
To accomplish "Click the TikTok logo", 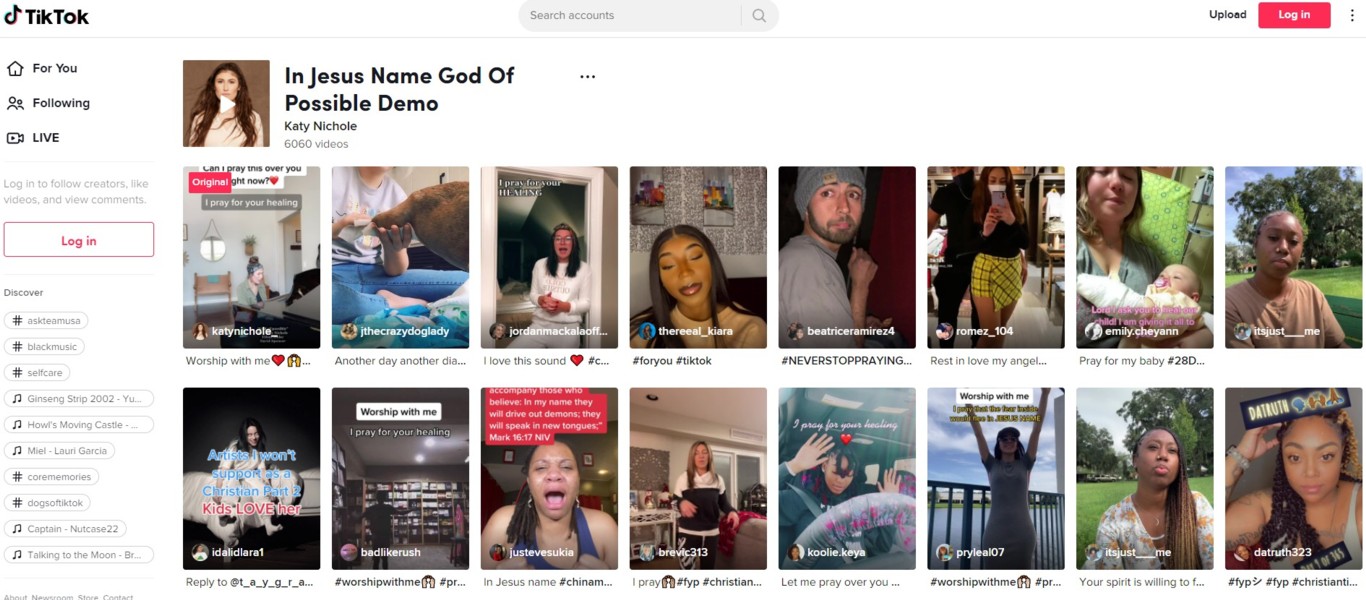I will [47, 16].
